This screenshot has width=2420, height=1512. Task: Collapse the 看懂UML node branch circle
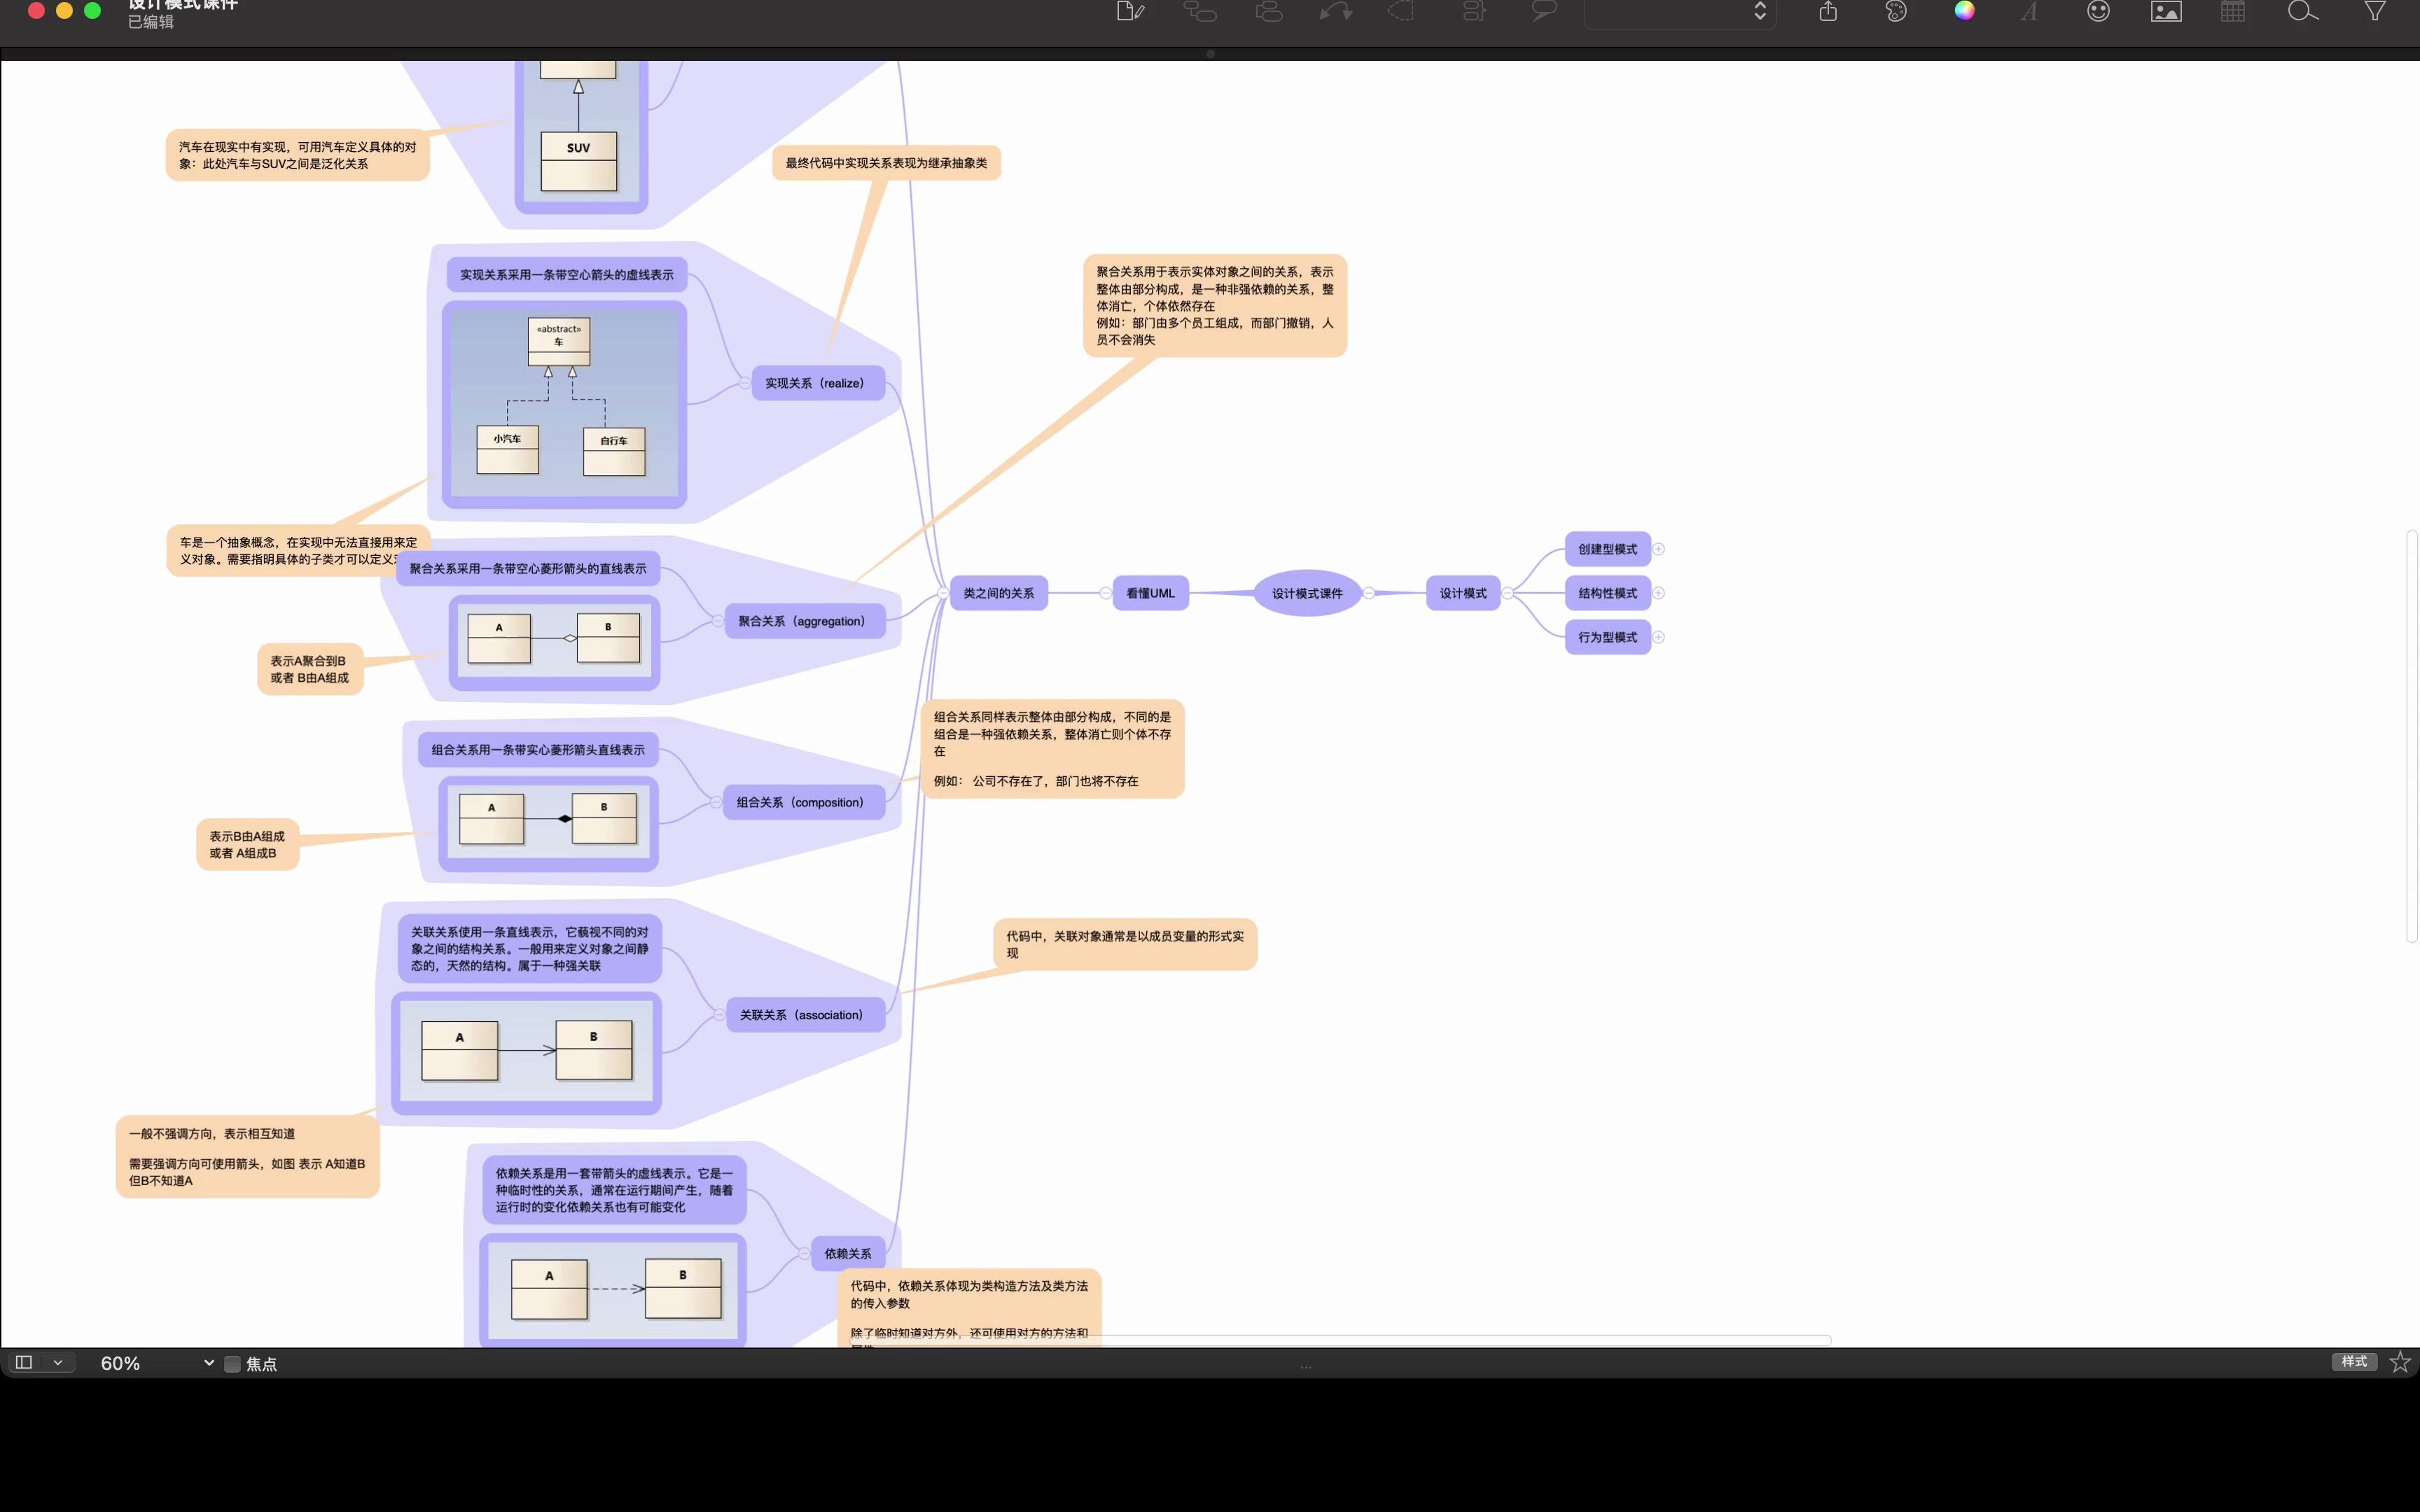(x=1105, y=593)
